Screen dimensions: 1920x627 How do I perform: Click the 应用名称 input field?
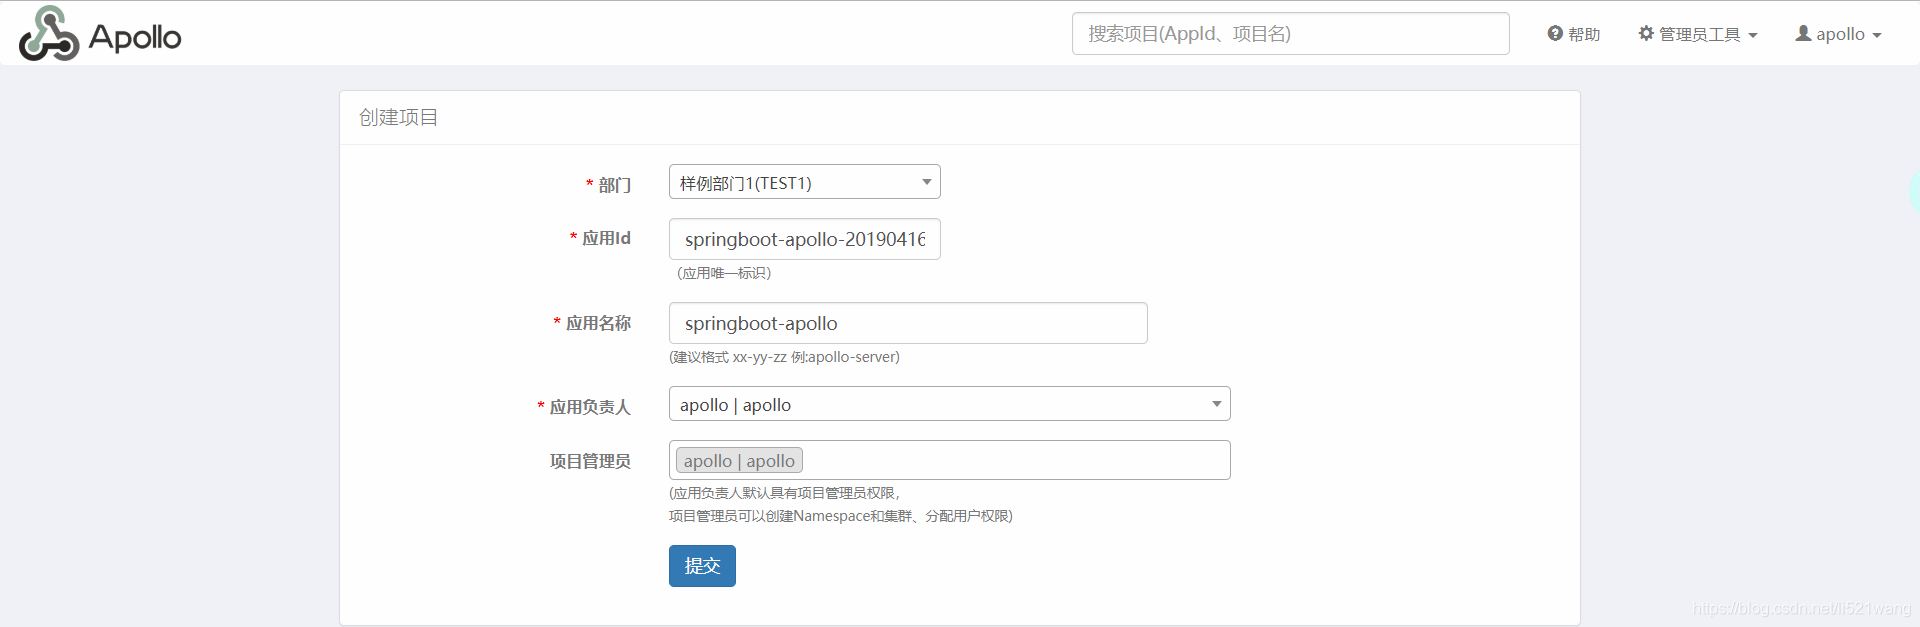pos(908,323)
